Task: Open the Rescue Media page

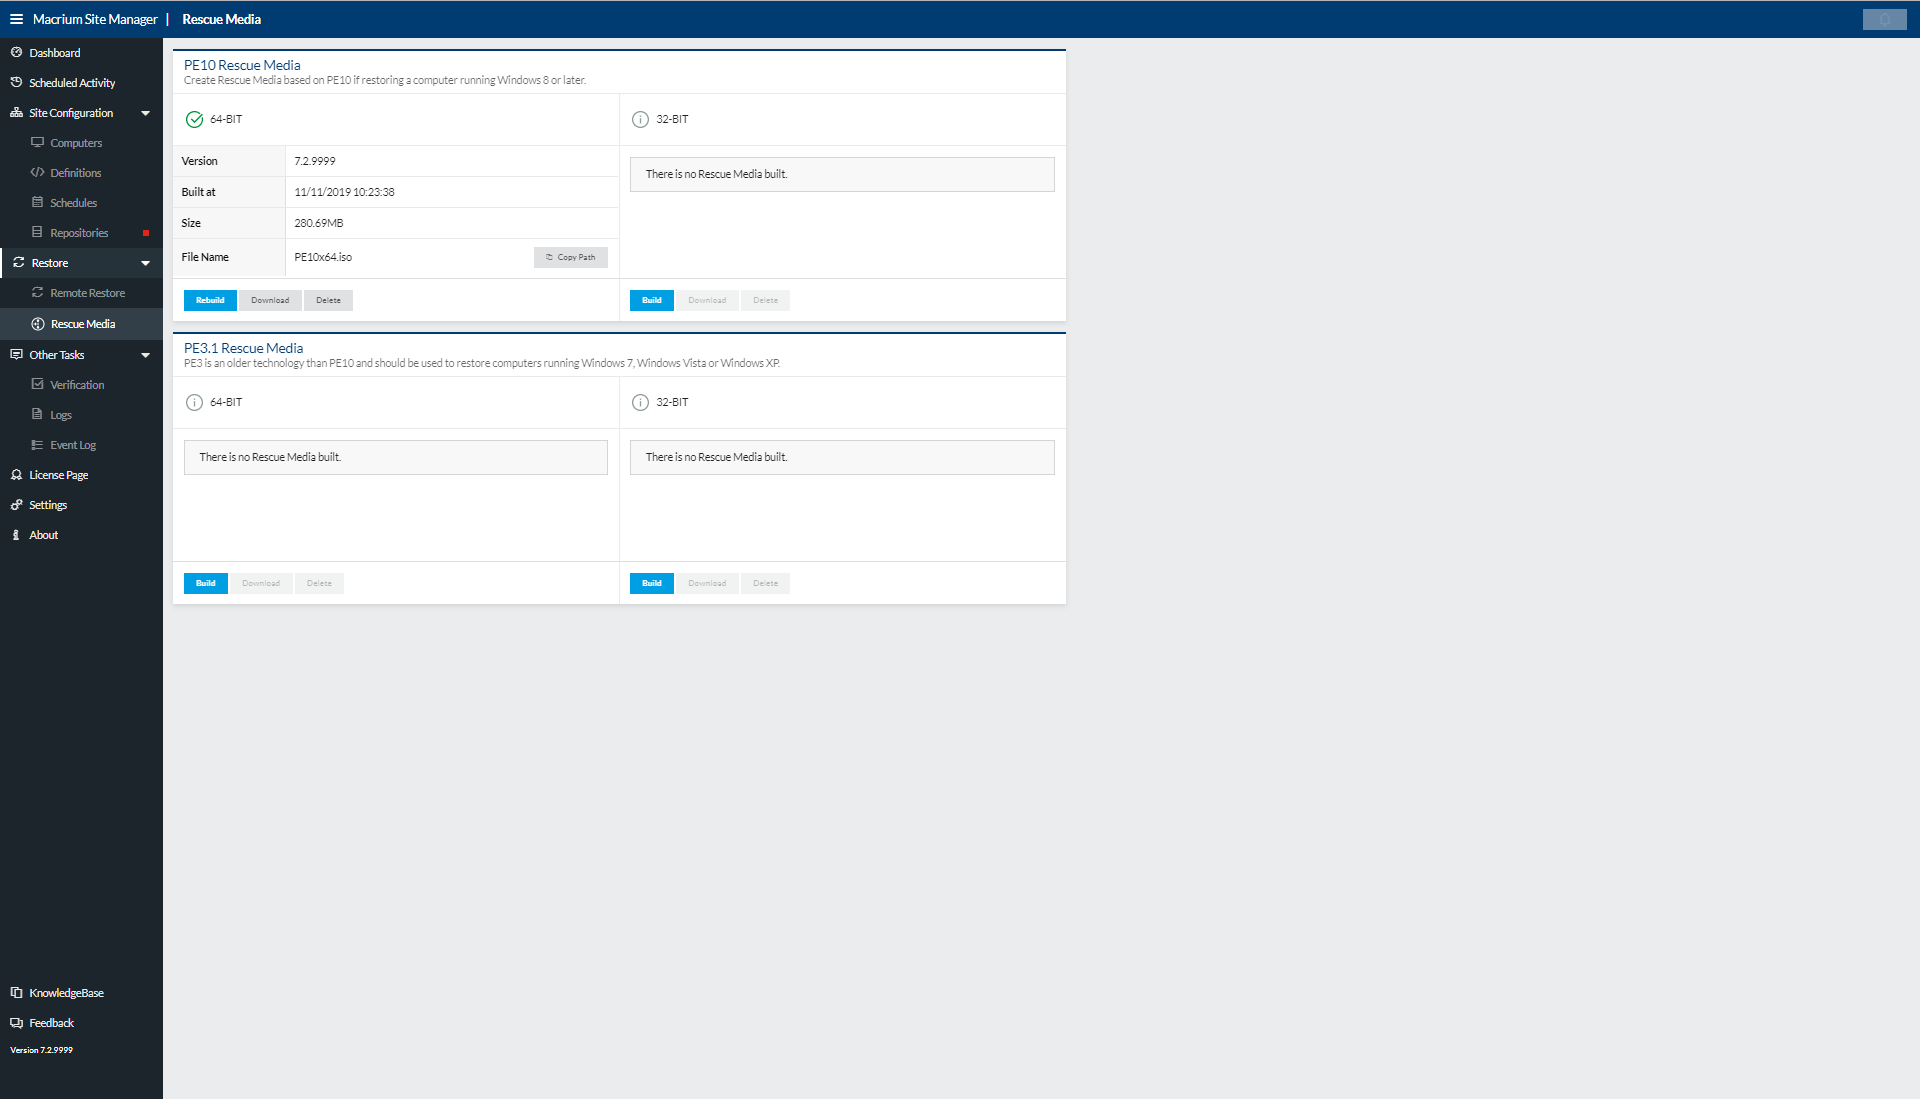Action: click(x=83, y=323)
